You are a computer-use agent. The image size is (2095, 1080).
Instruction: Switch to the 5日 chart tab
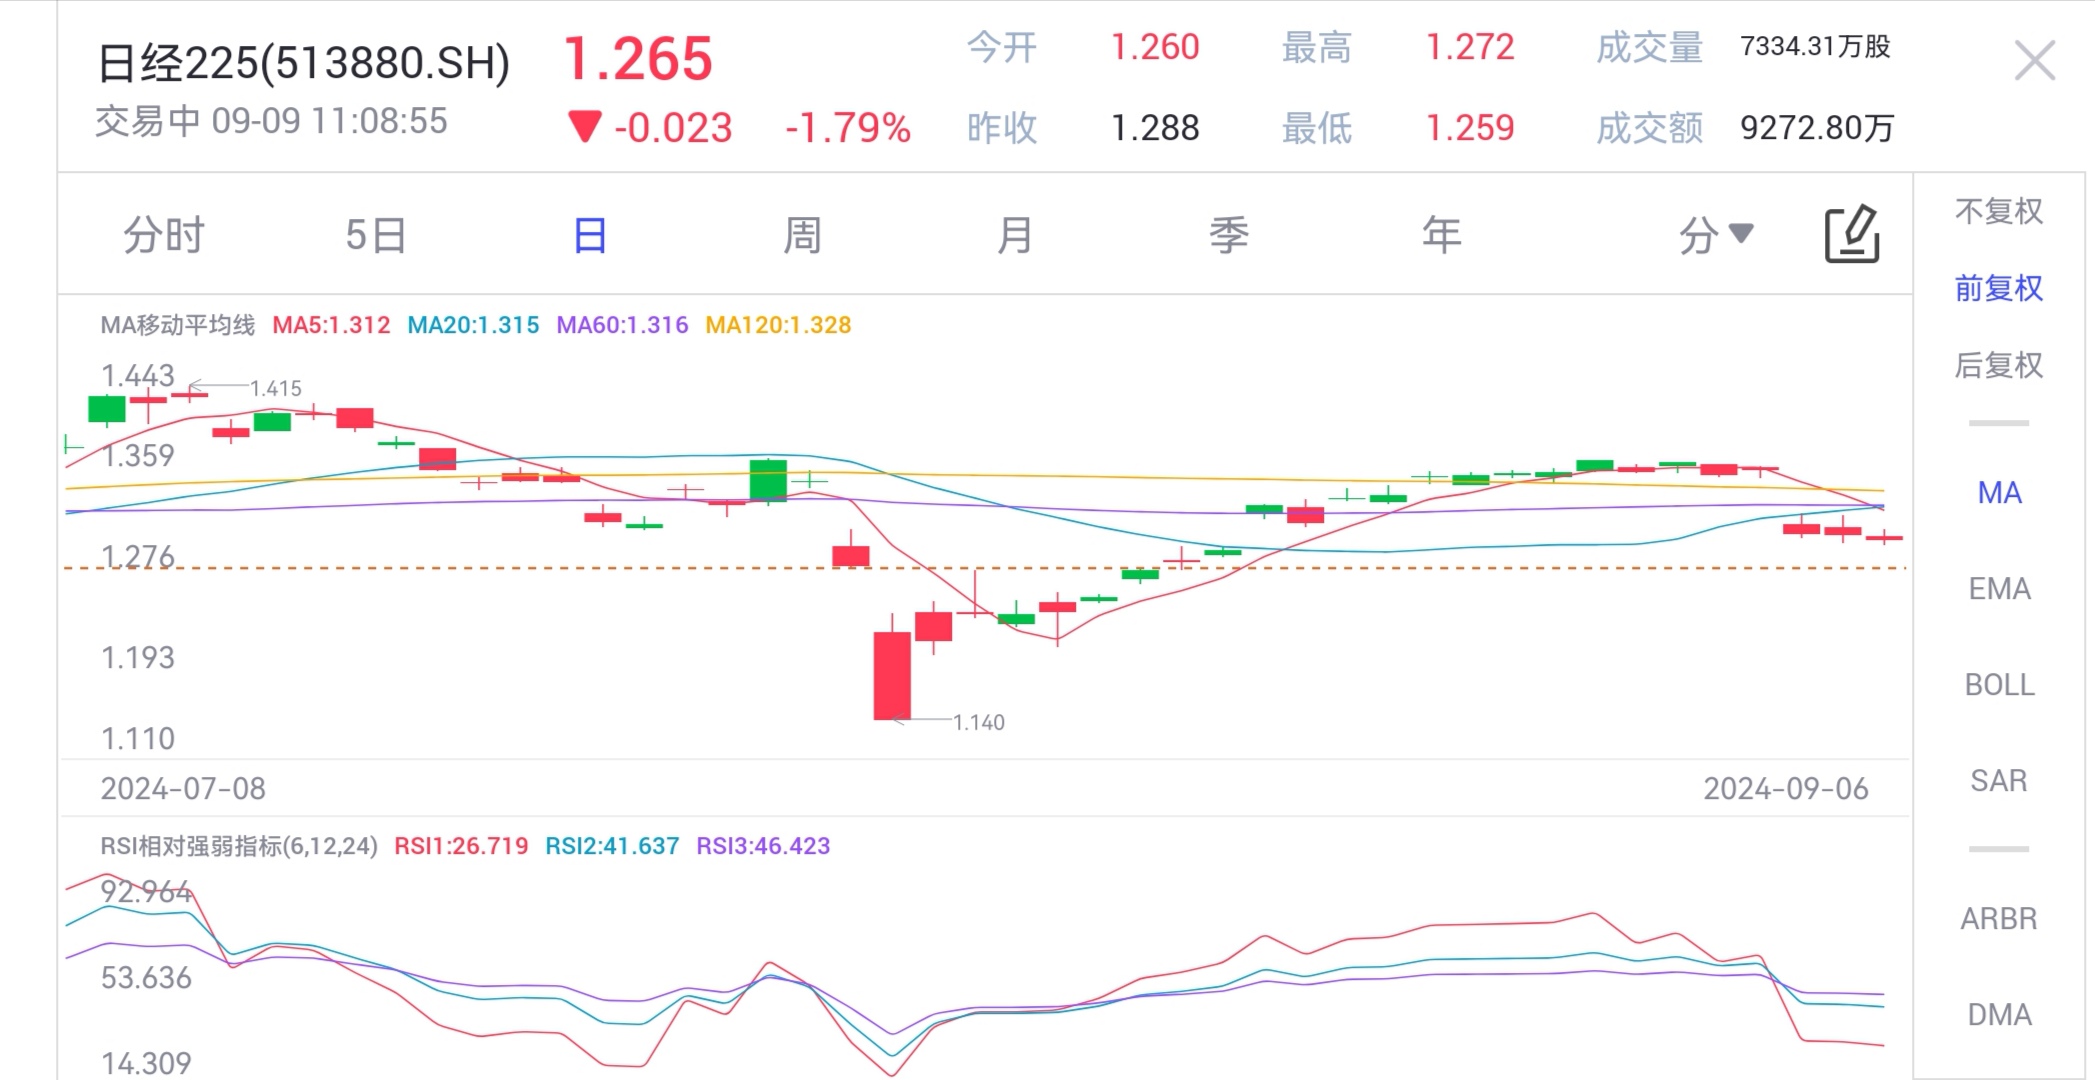pyautogui.click(x=376, y=236)
